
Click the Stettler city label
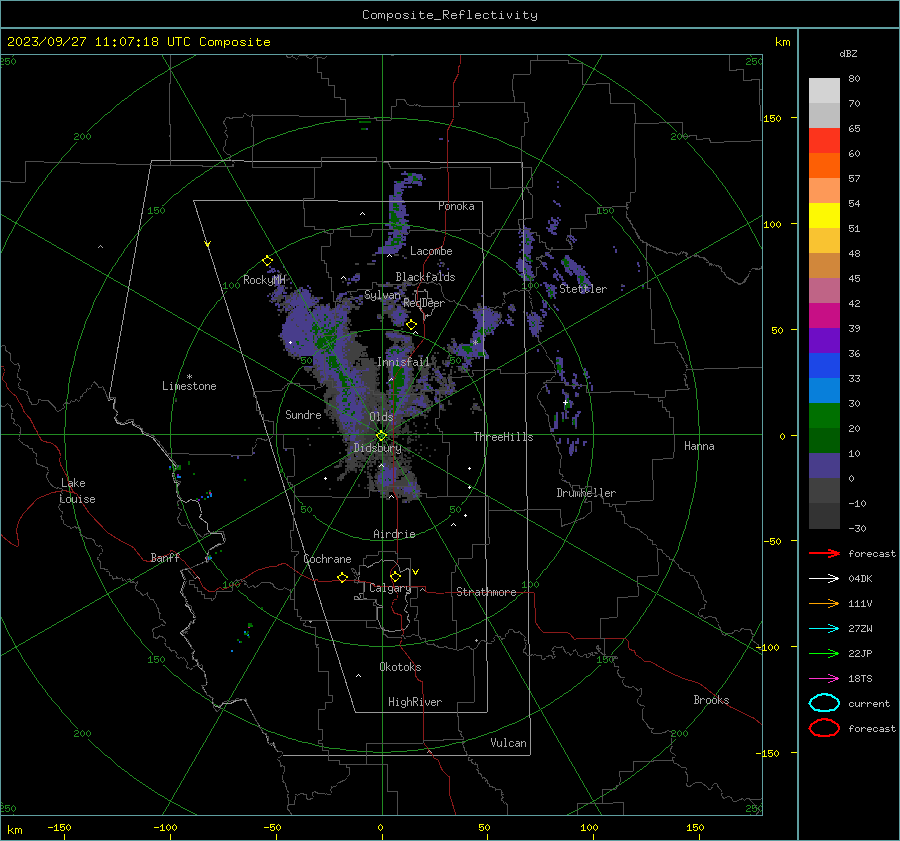point(583,289)
